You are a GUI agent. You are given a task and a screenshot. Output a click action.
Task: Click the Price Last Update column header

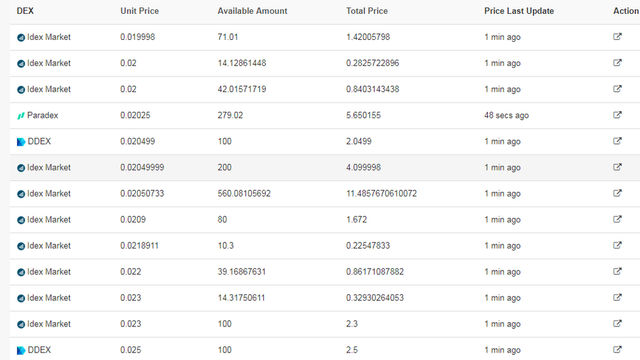[x=519, y=11]
